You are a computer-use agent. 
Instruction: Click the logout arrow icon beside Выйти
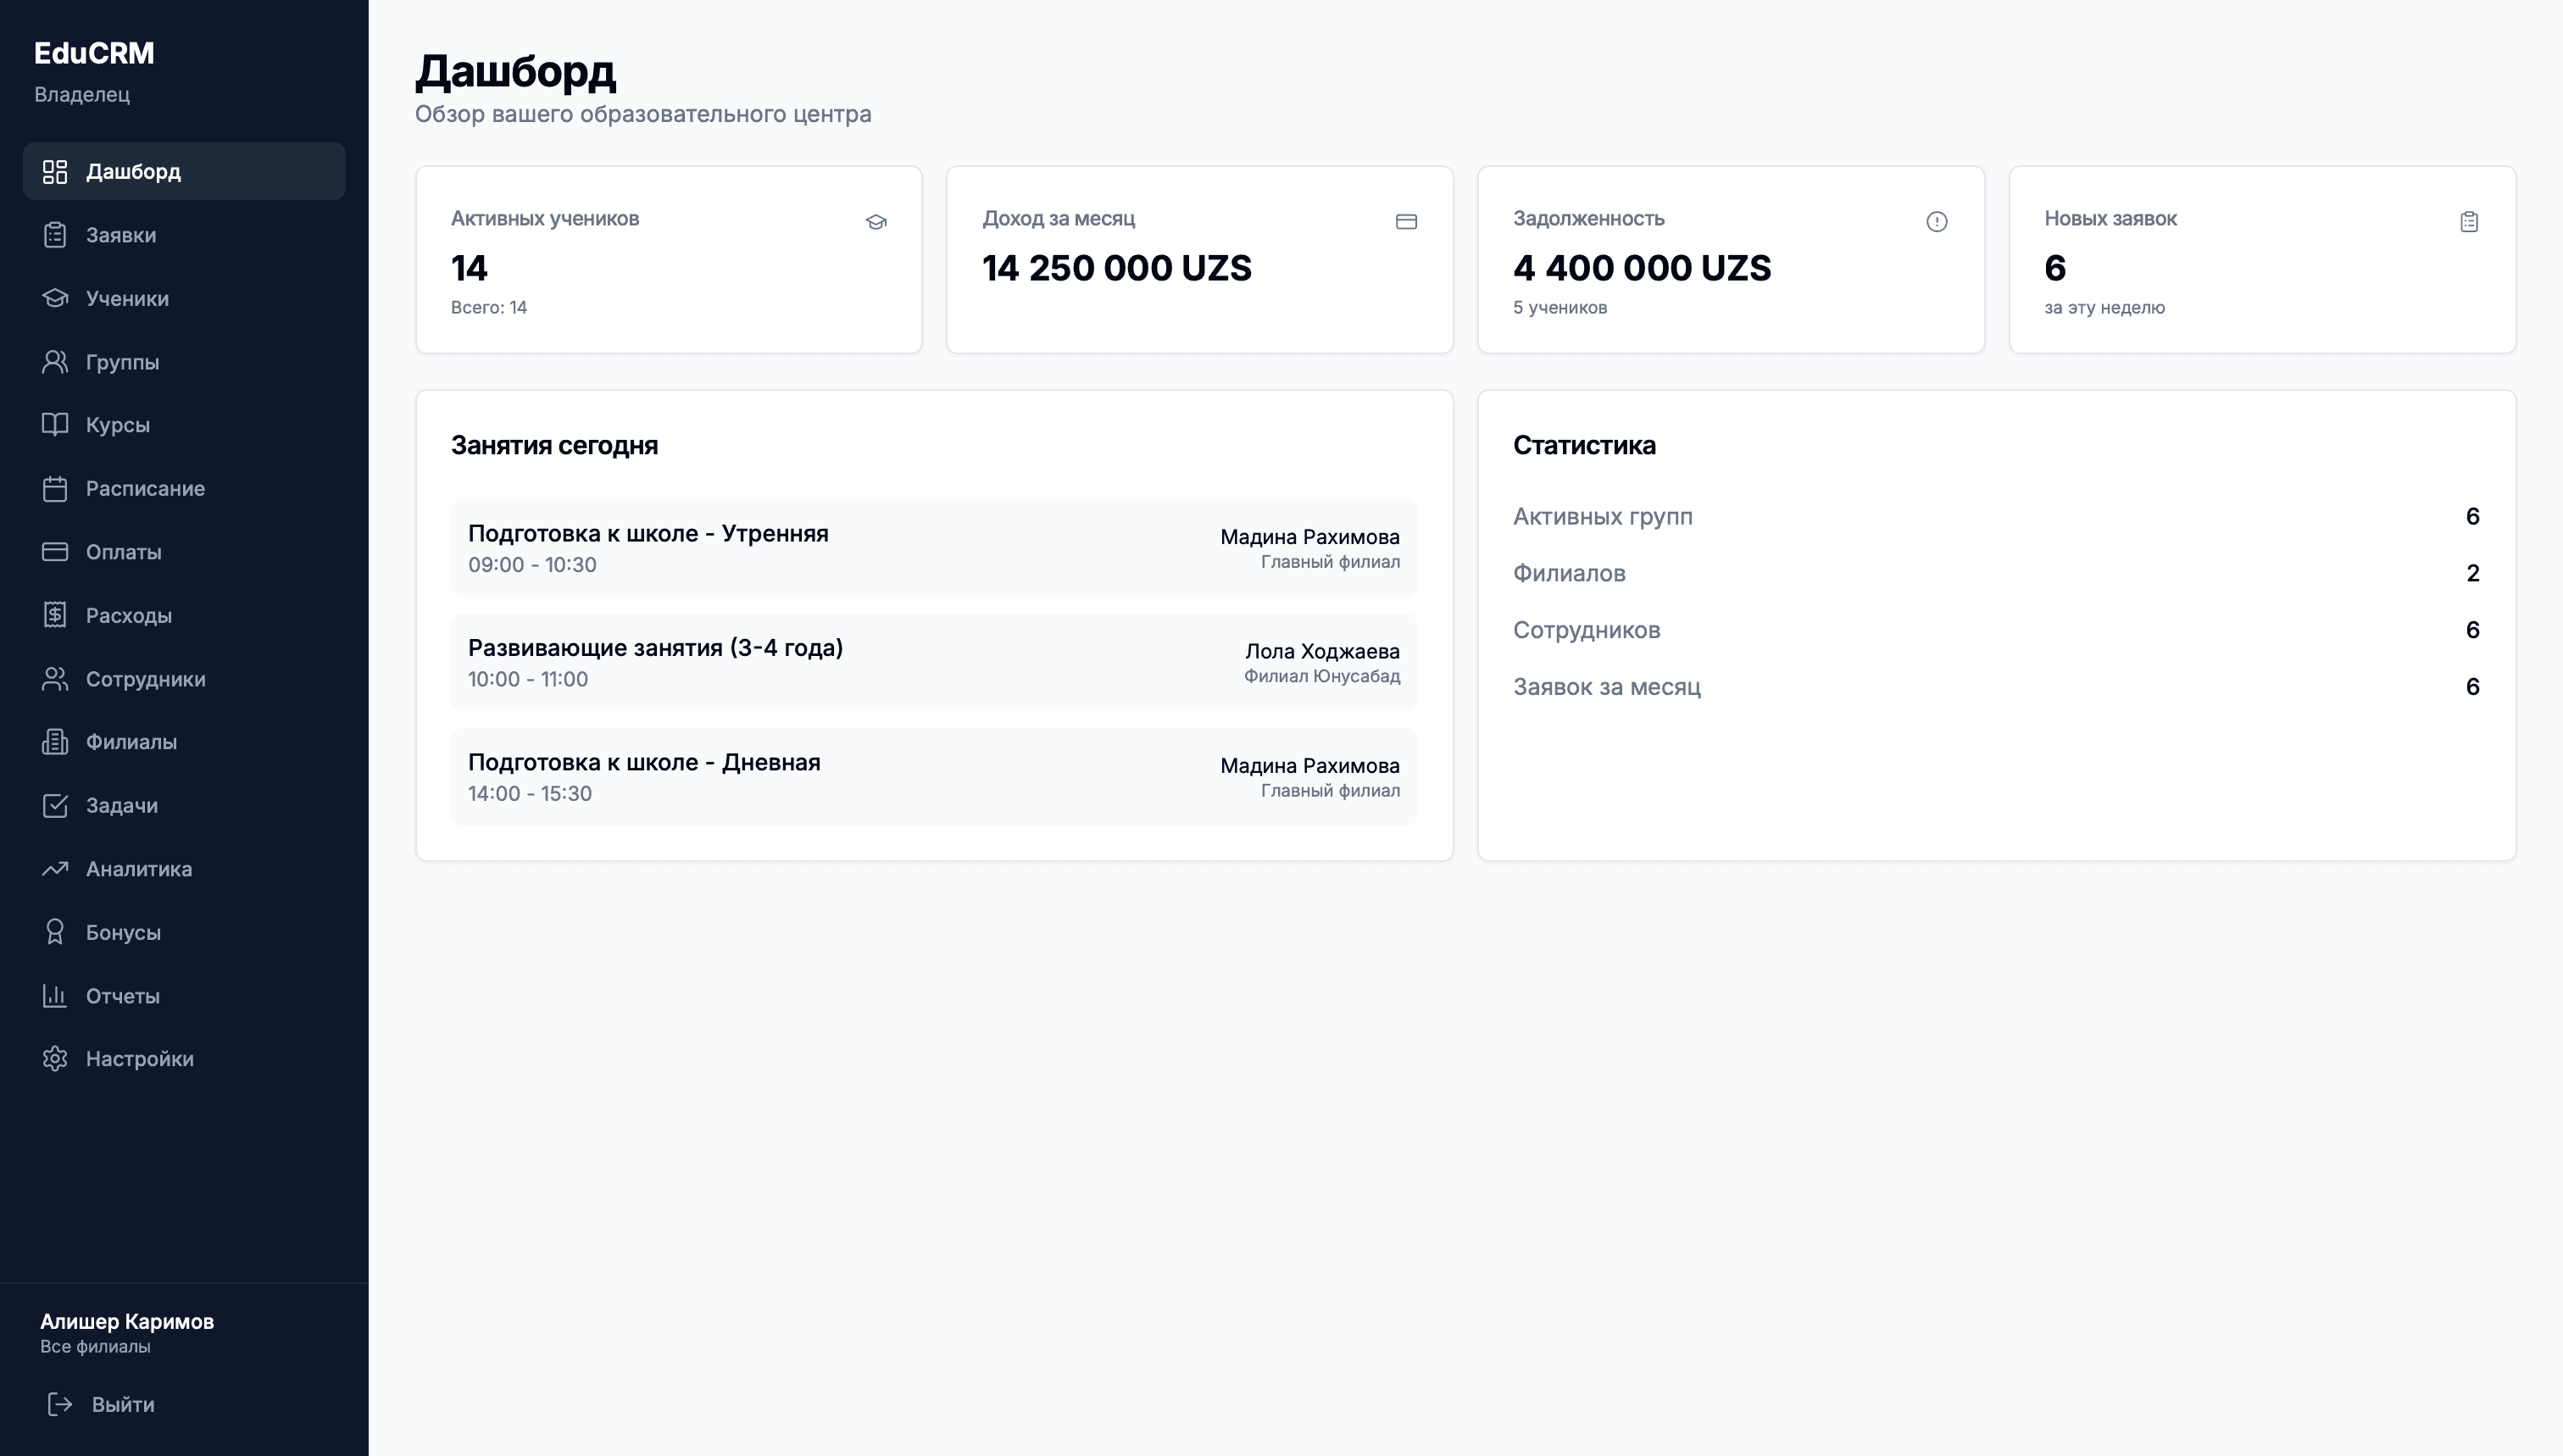60,1405
